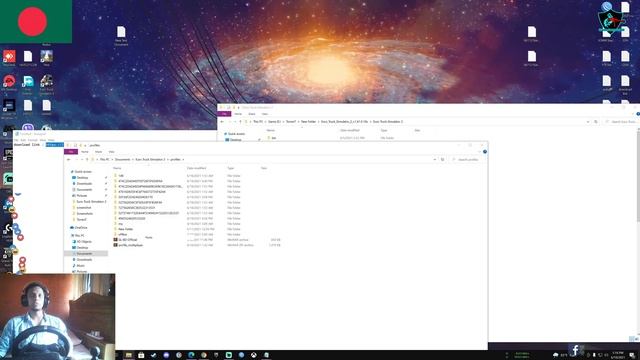Select 3D Objects in profiles navigation pane
Screen dimensions: 640x360
84,242
